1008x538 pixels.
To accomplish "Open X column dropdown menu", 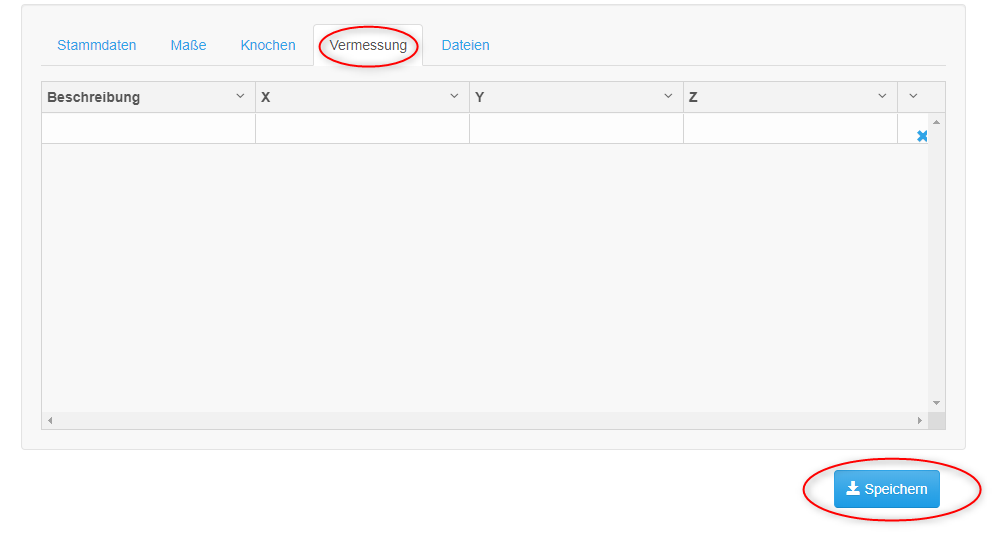I will [x=454, y=96].
